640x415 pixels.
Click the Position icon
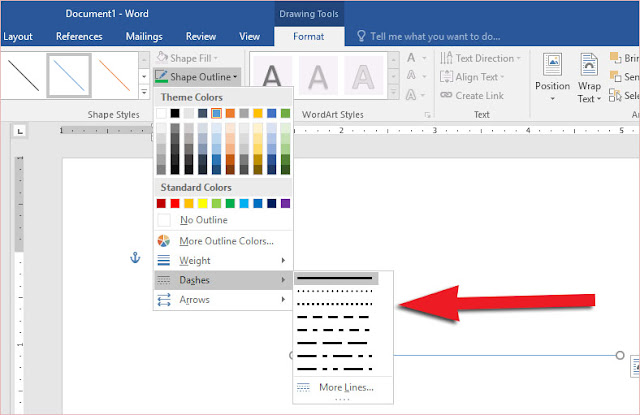coord(552,64)
